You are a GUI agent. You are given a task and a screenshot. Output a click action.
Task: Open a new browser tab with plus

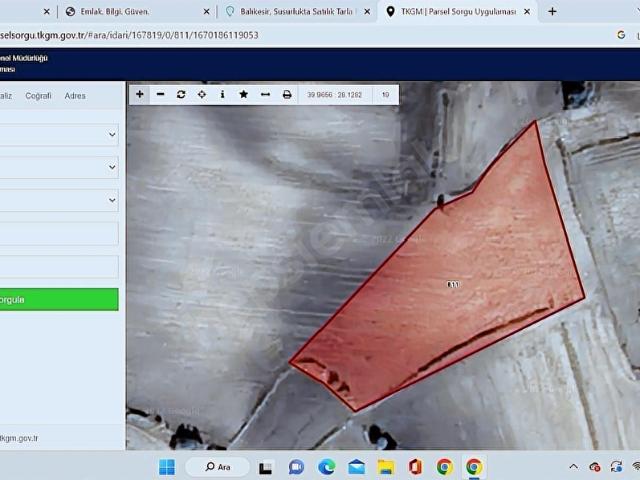click(552, 11)
